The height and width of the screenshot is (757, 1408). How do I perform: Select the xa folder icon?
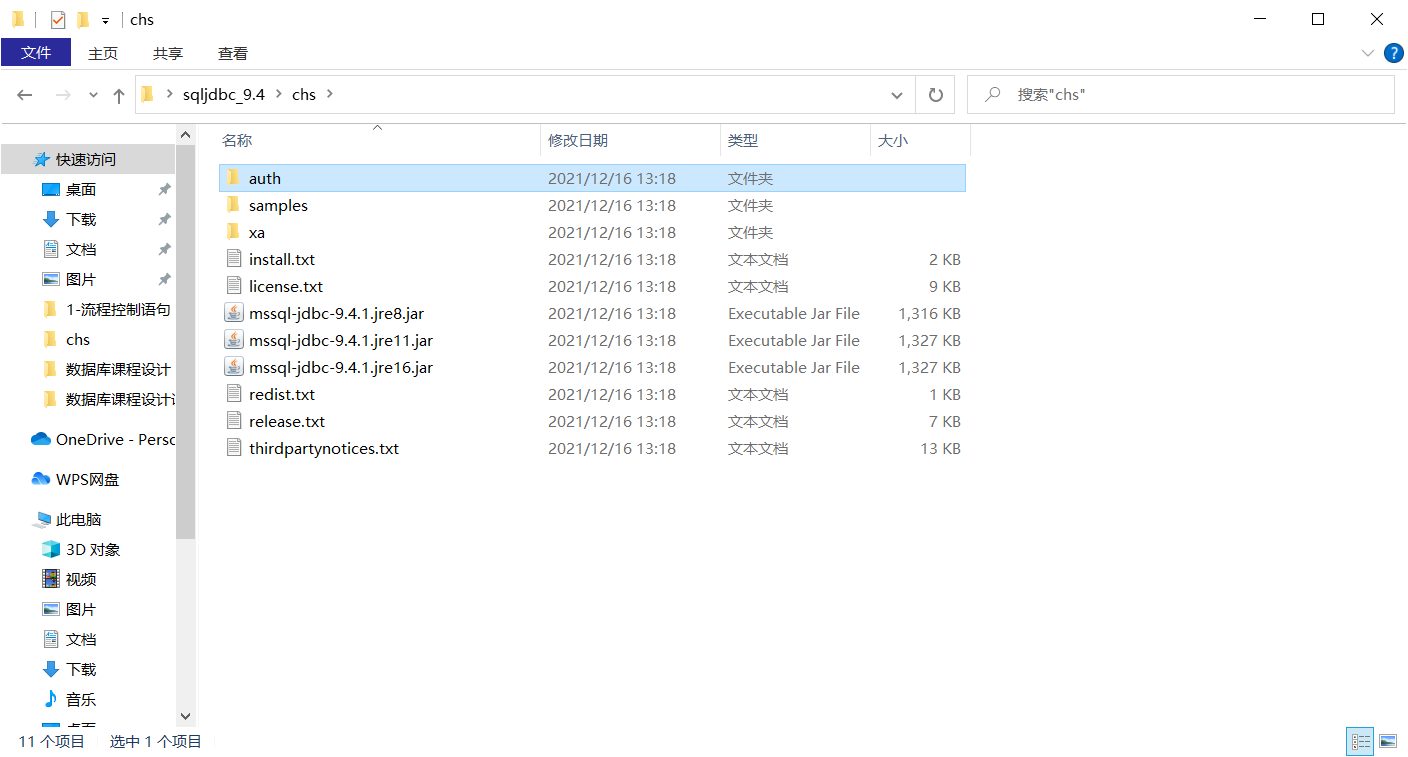point(233,232)
